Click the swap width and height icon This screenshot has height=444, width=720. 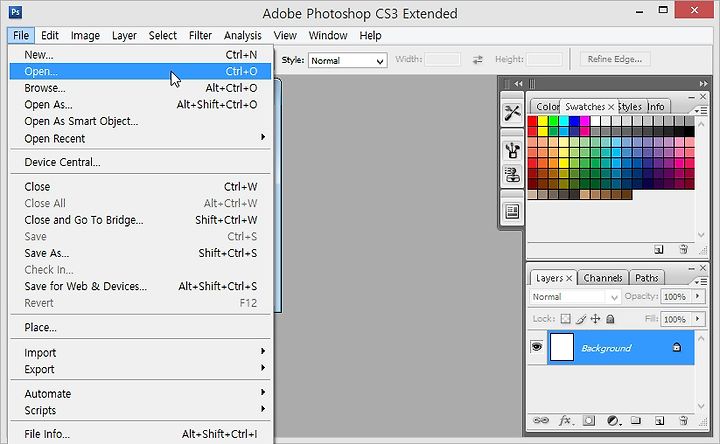(x=478, y=59)
